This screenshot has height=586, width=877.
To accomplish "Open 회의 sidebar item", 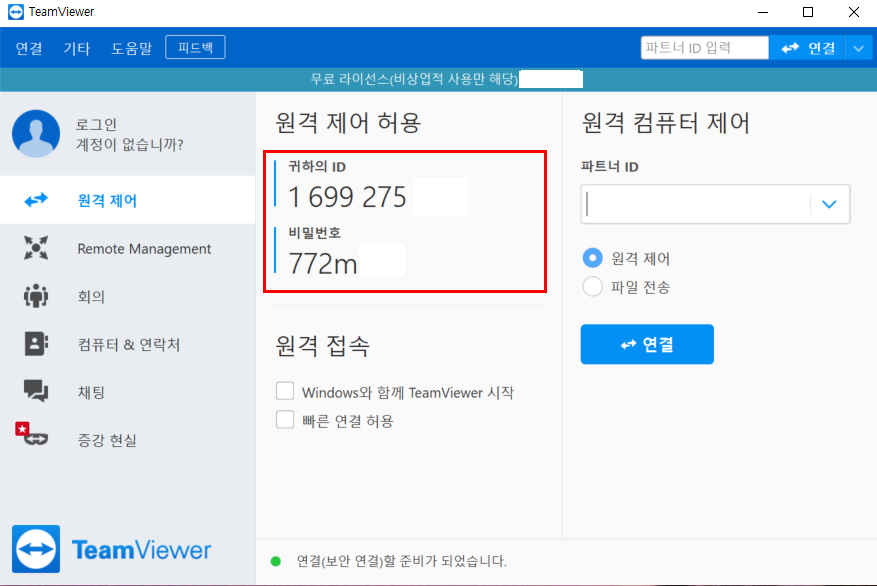I will pos(128,296).
